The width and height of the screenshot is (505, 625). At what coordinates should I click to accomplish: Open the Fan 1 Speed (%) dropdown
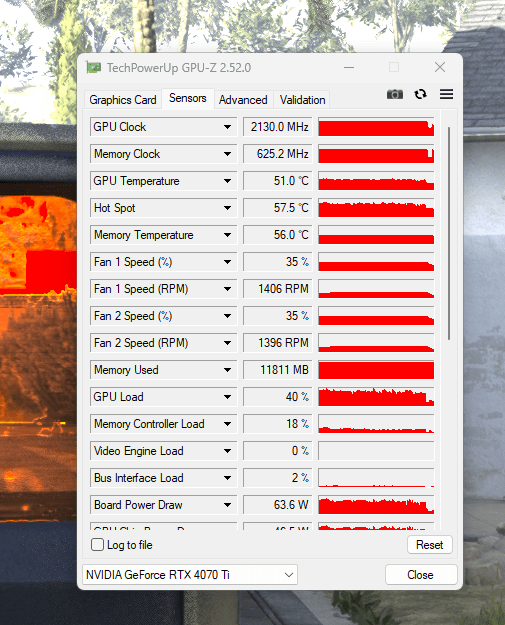(x=227, y=262)
